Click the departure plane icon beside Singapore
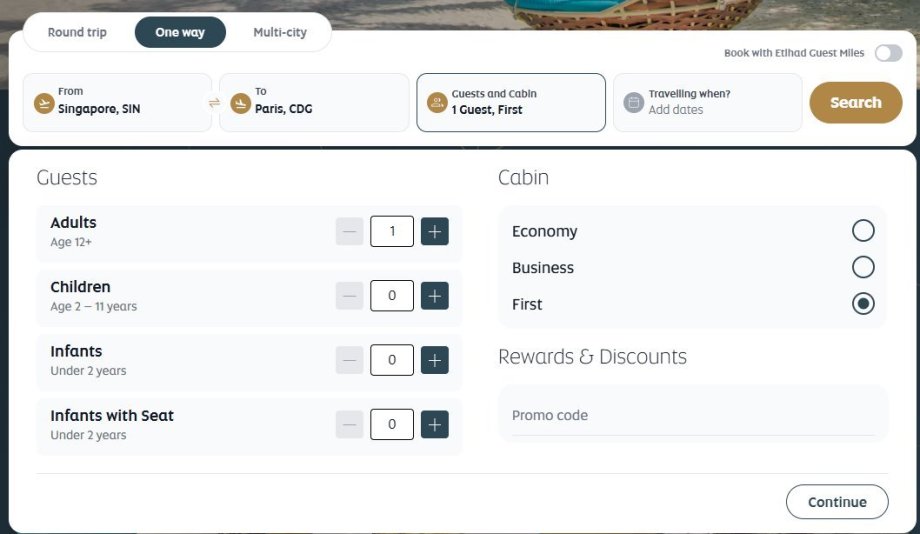This screenshot has width=920, height=534. point(44,103)
